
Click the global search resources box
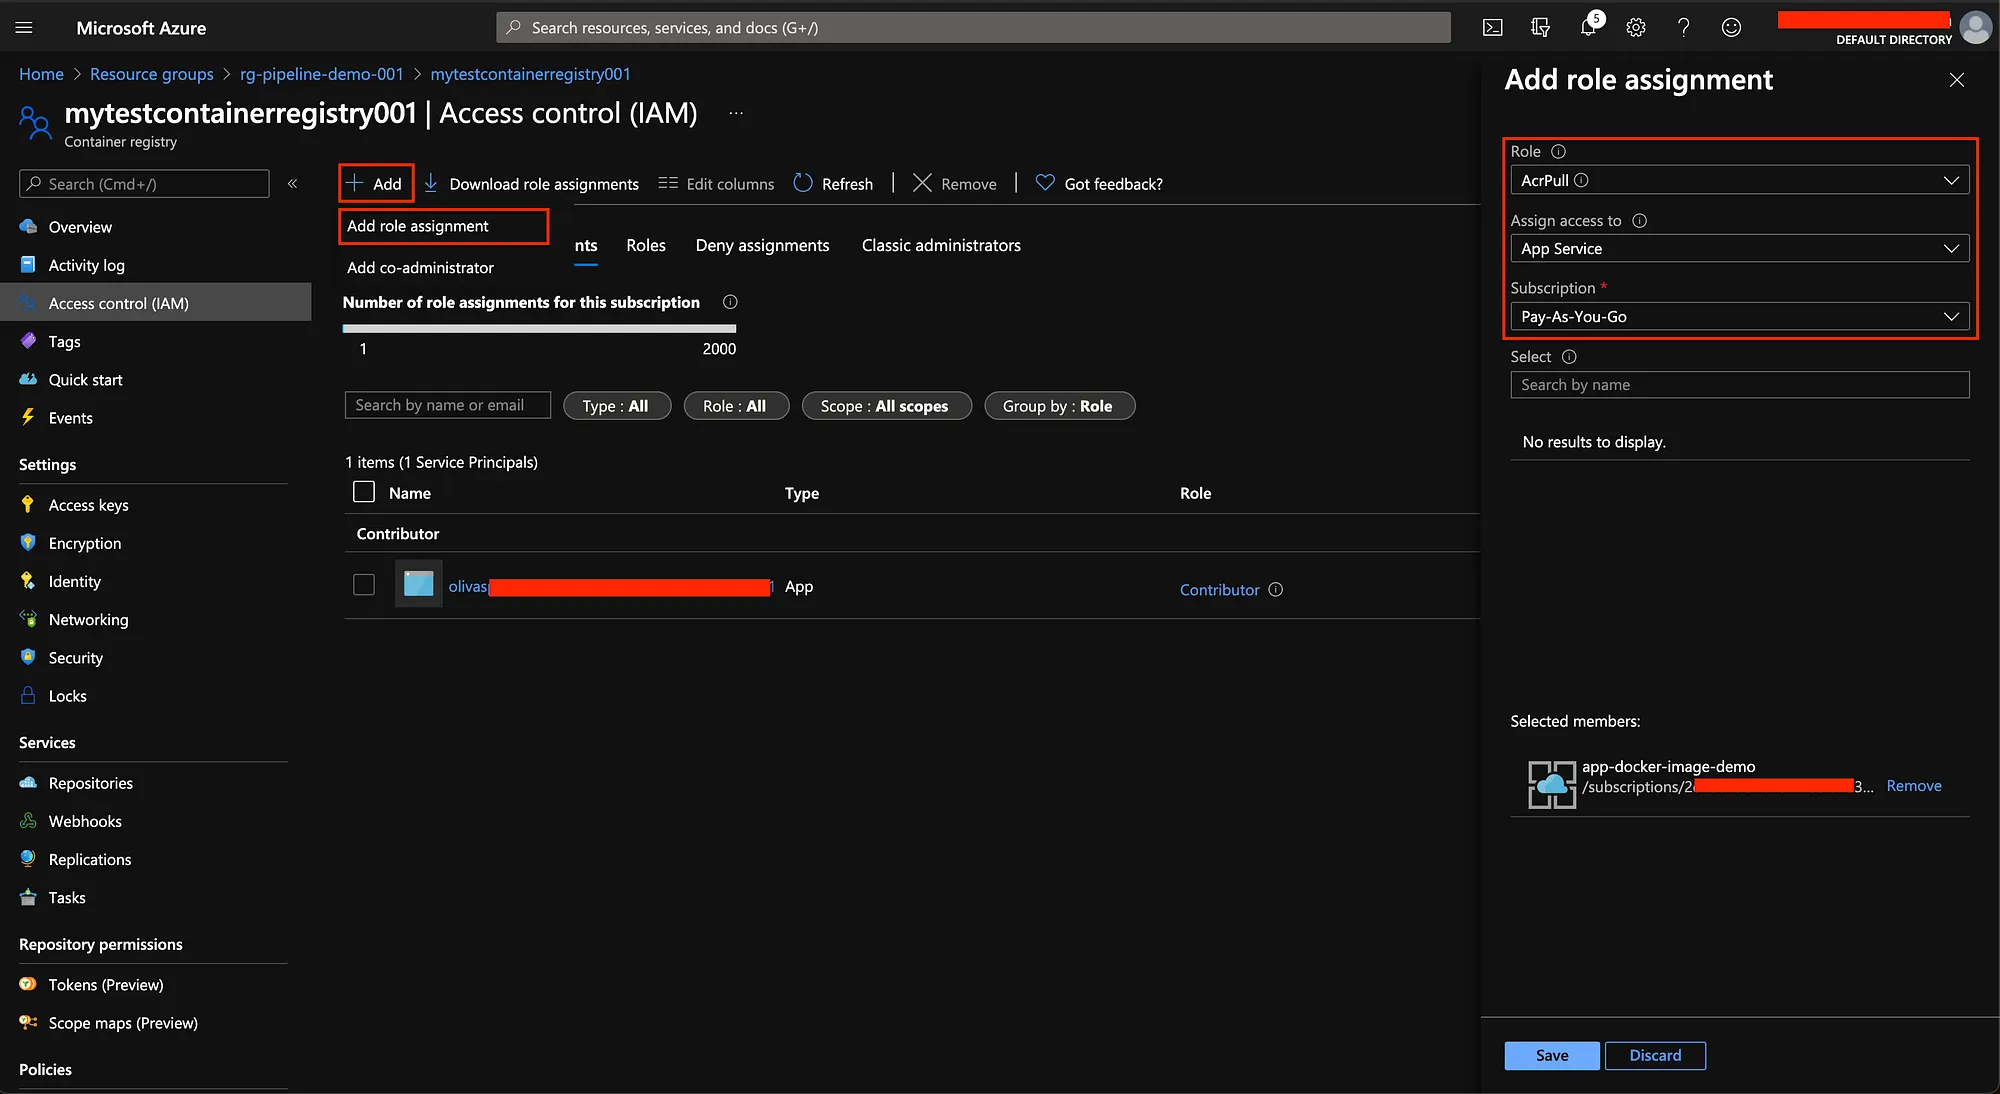tap(973, 28)
